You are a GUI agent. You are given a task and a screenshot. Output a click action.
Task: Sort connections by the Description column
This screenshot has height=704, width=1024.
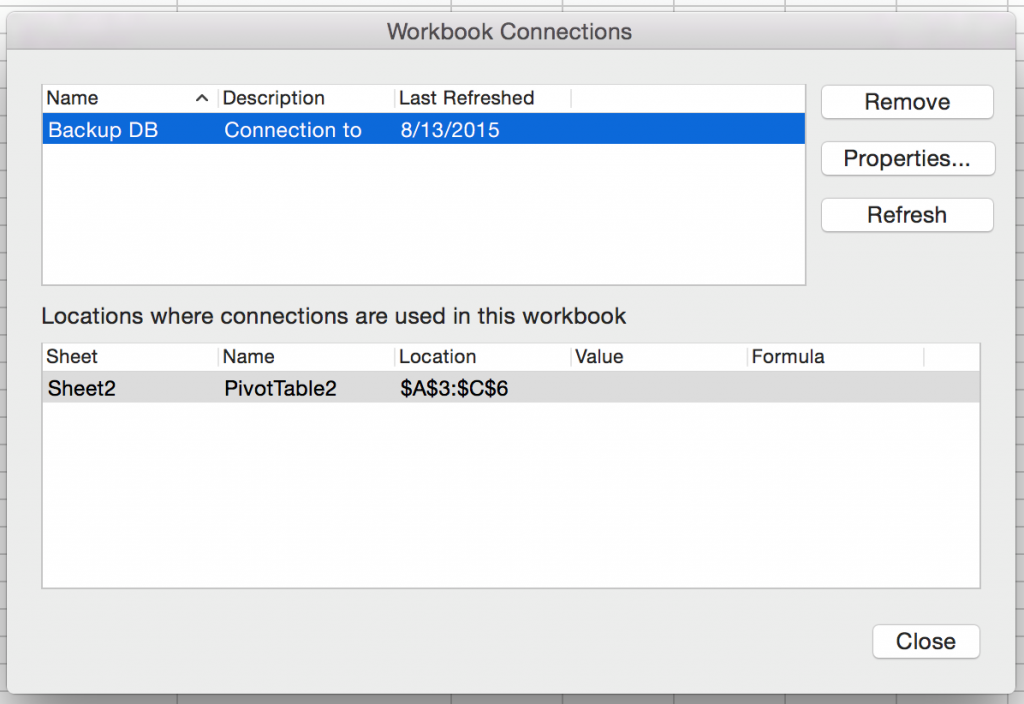[x=273, y=98]
